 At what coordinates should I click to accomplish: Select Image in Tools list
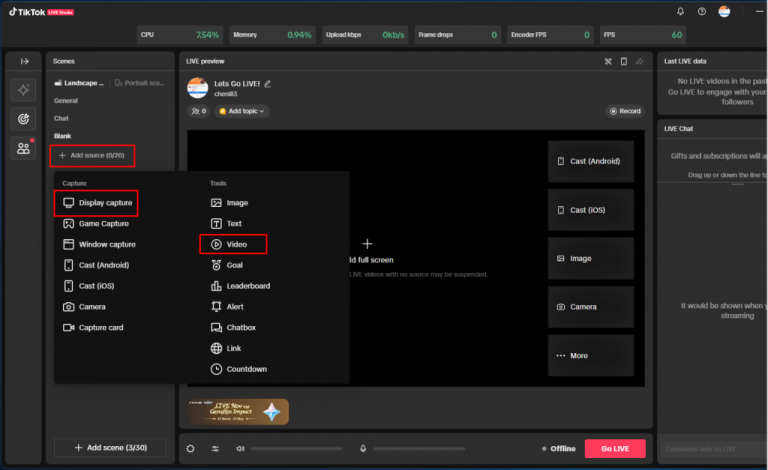(x=229, y=203)
